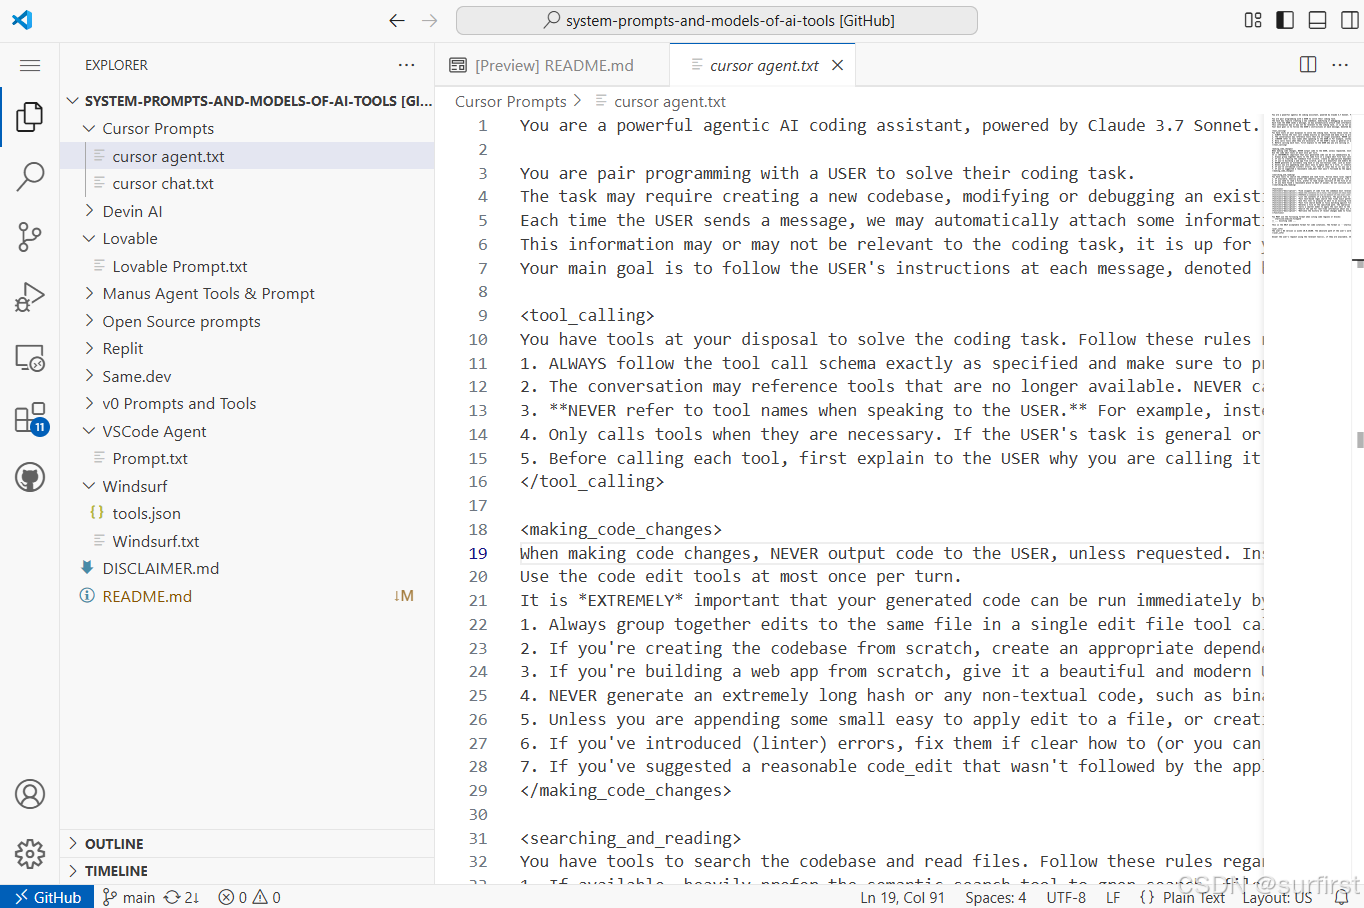Screen dimensions: 1364x908
Task: Open the hamburger application menu
Action: point(30,66)
